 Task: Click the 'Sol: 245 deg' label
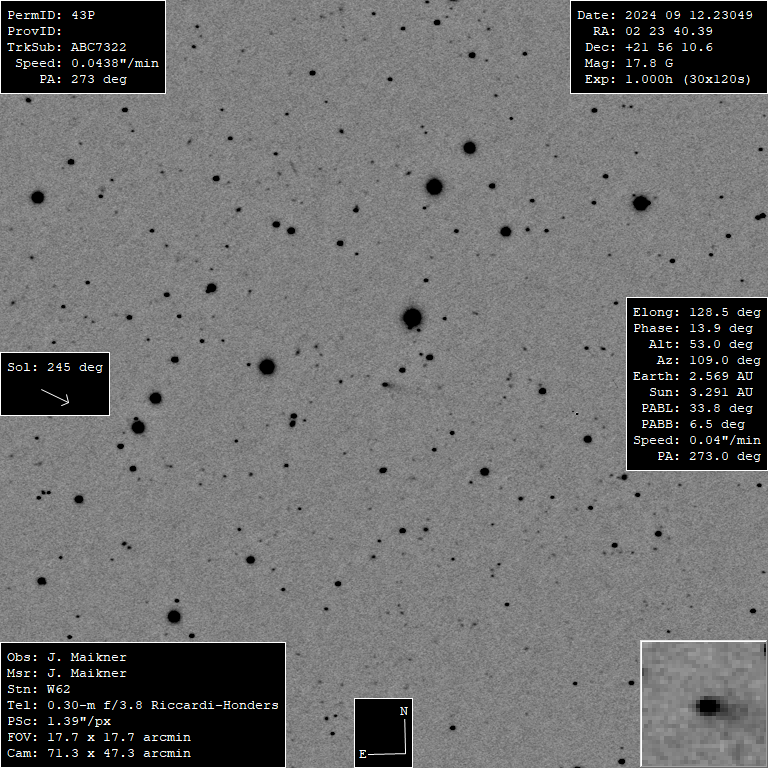pyautogui.click(x=55, y=367)
